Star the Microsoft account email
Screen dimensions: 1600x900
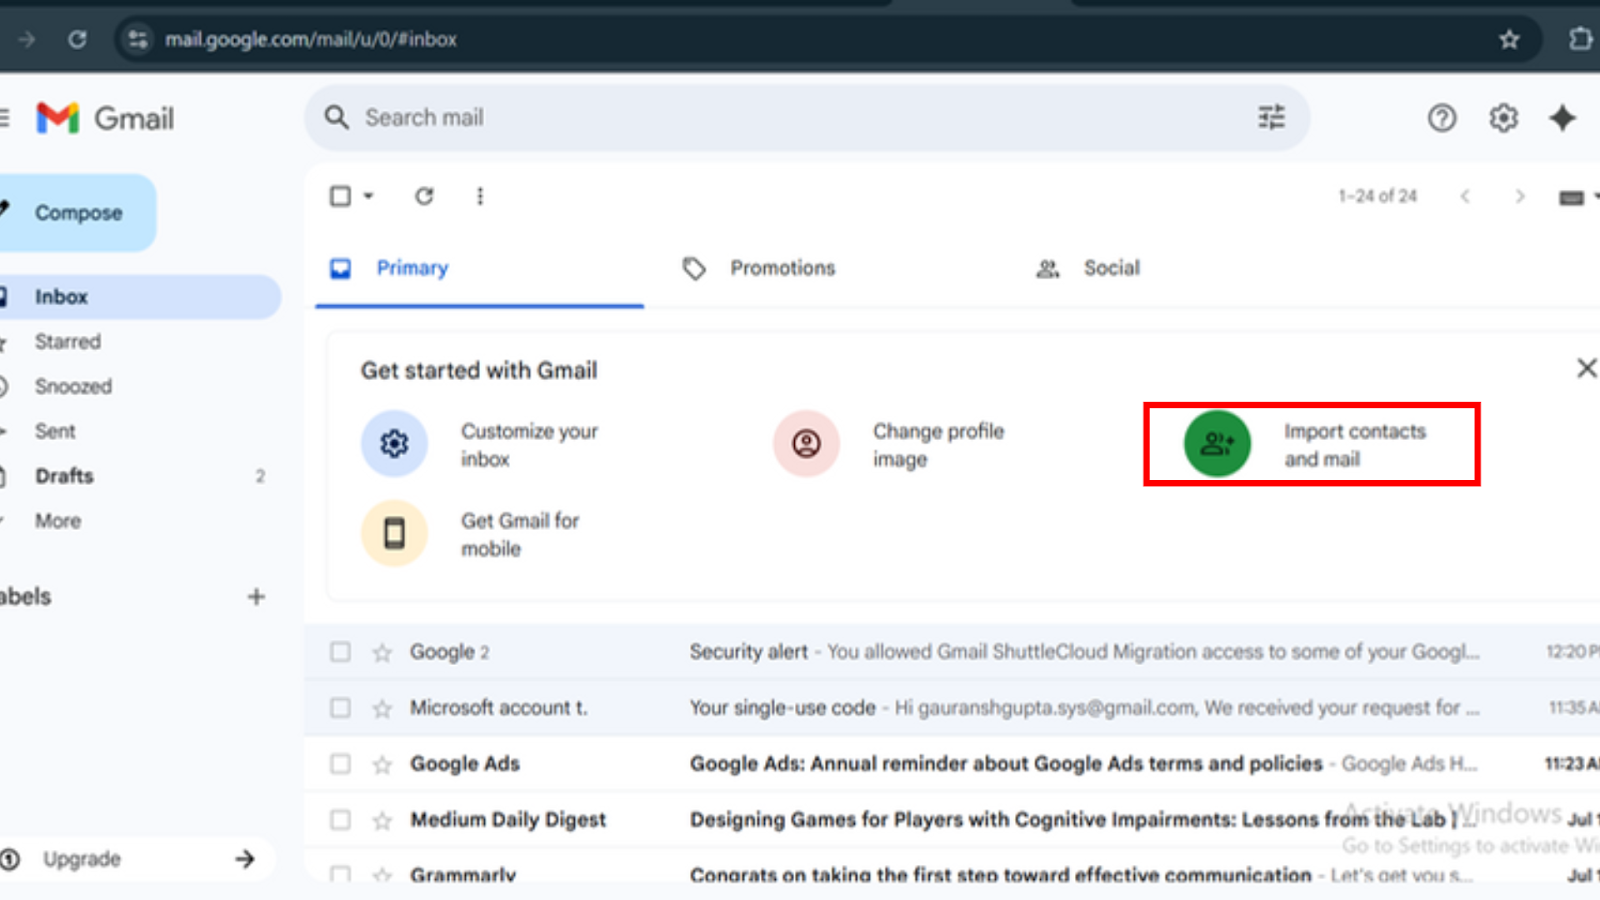382,709
